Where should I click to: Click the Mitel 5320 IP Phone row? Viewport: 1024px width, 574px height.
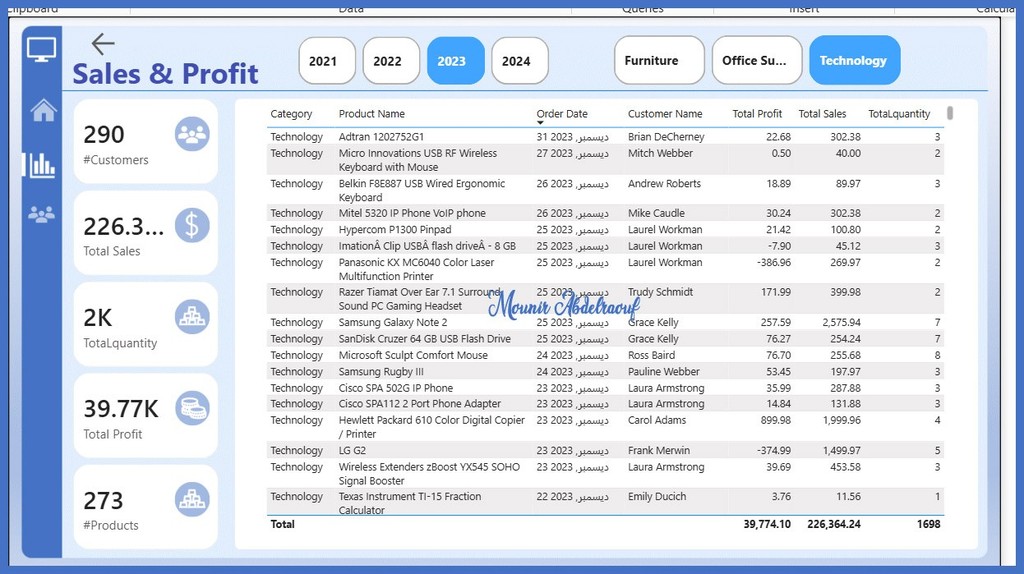tap(605, 213)
